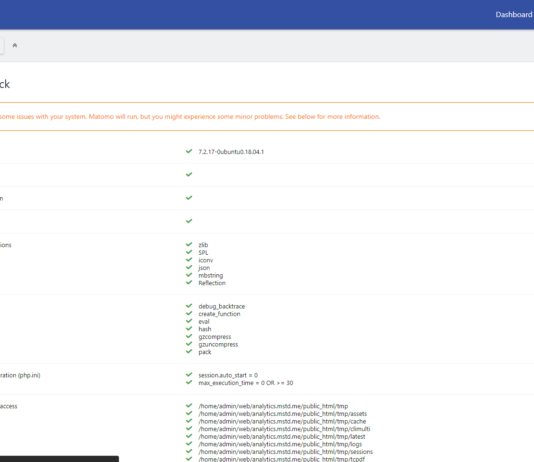Click the checkmark beside the public_html/tmp path

189,405
